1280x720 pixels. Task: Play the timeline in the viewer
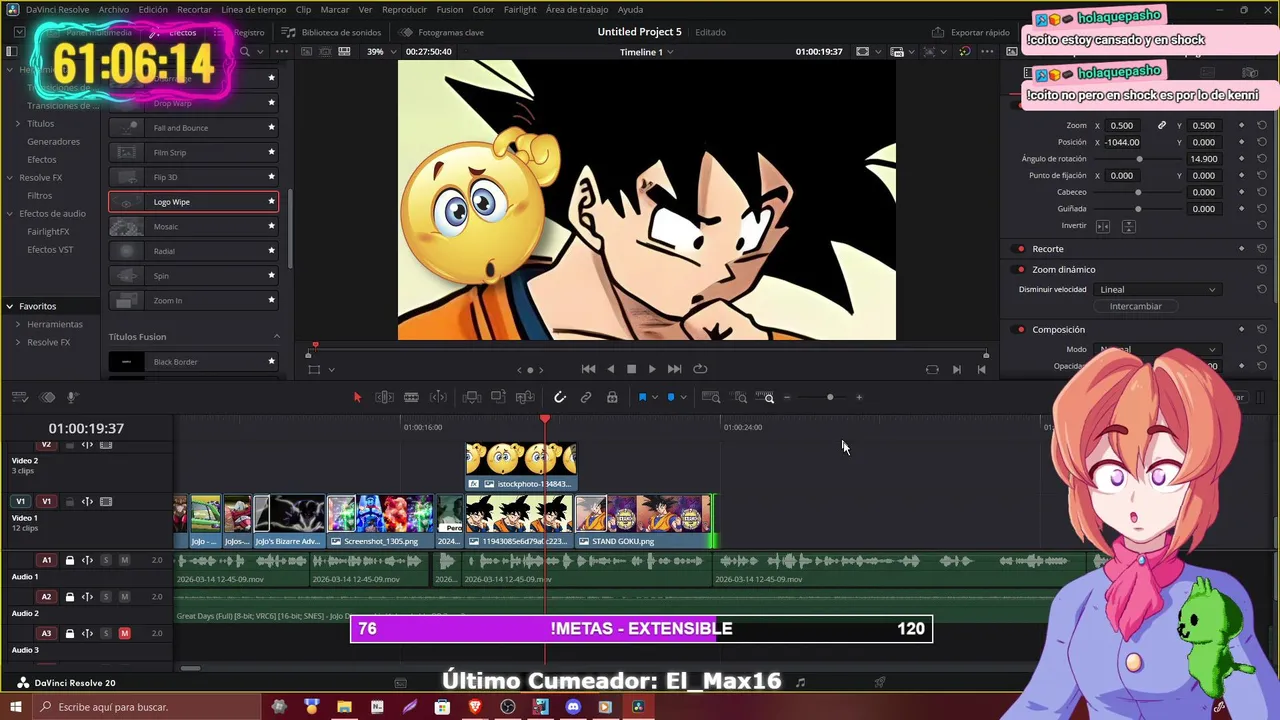click(x=652, y=369)
